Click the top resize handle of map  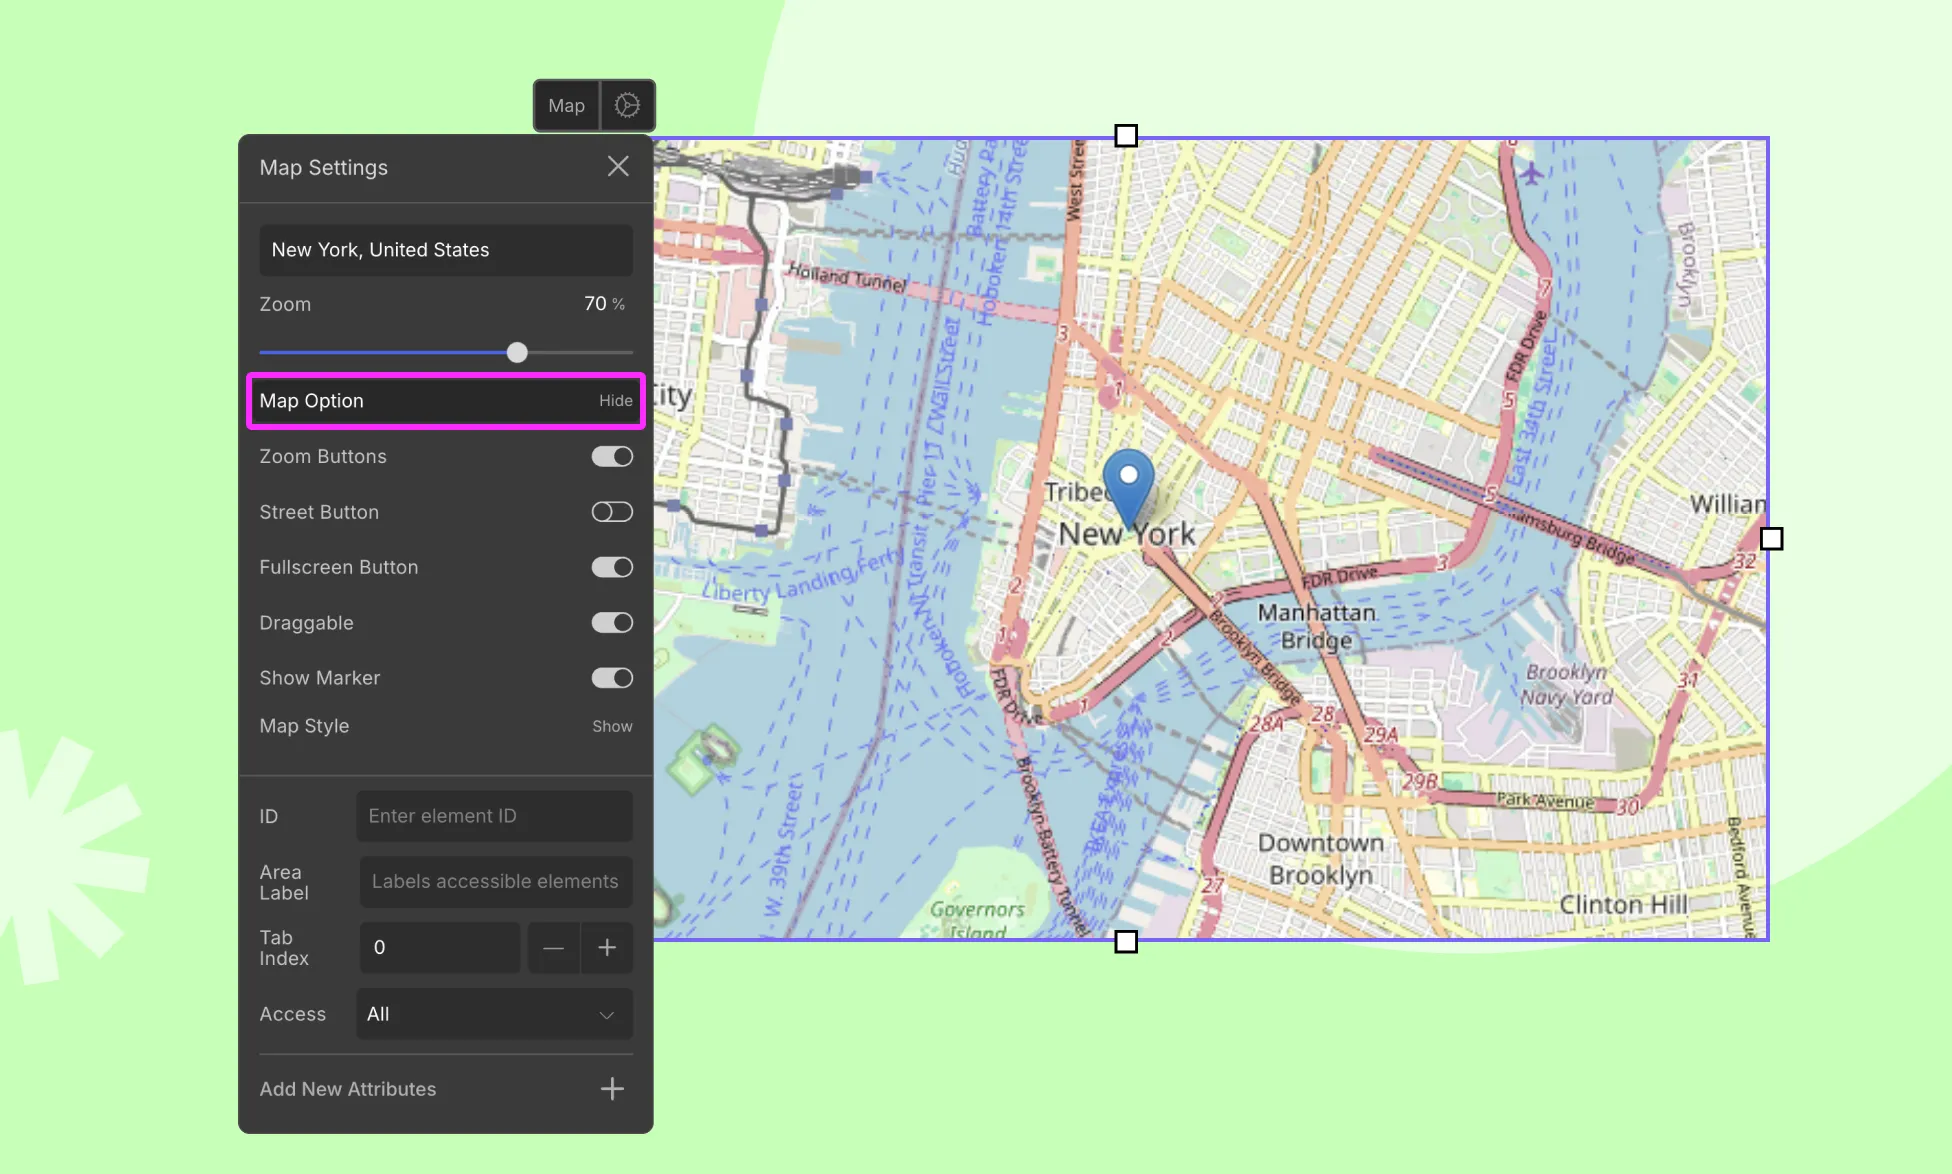pos(1126,136)
